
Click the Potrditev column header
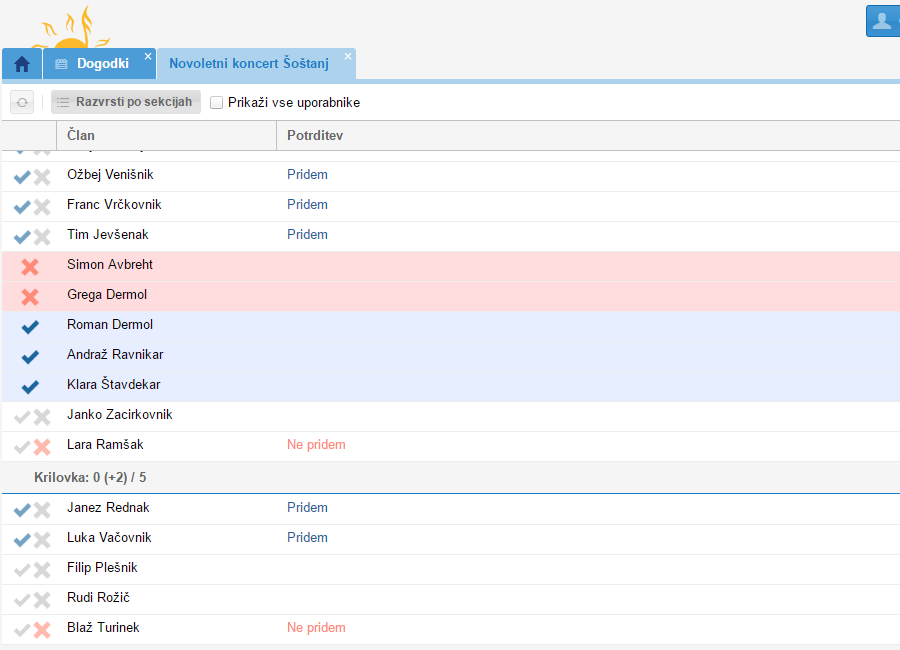click(315, 135)
